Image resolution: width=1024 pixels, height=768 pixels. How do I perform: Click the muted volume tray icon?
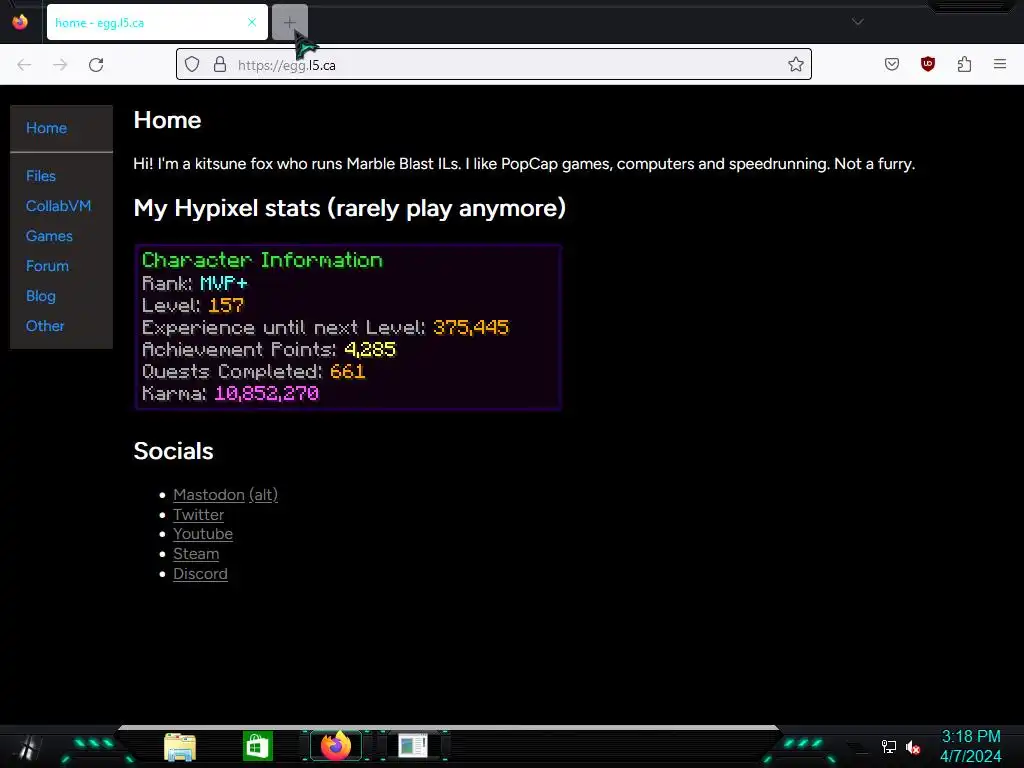(913, 747)
